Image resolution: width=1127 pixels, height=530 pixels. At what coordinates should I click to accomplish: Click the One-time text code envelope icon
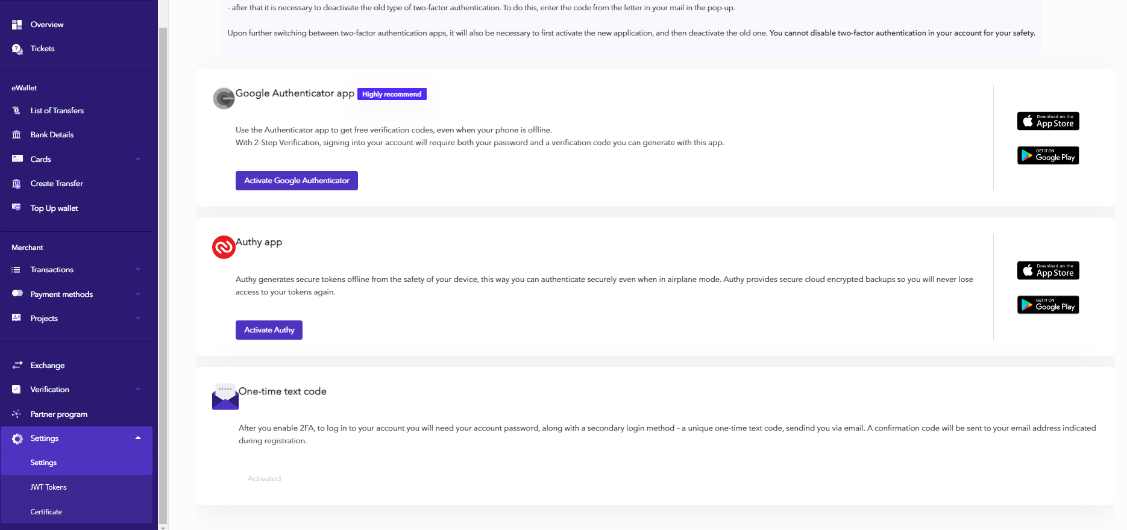click(x=225, y=397)
